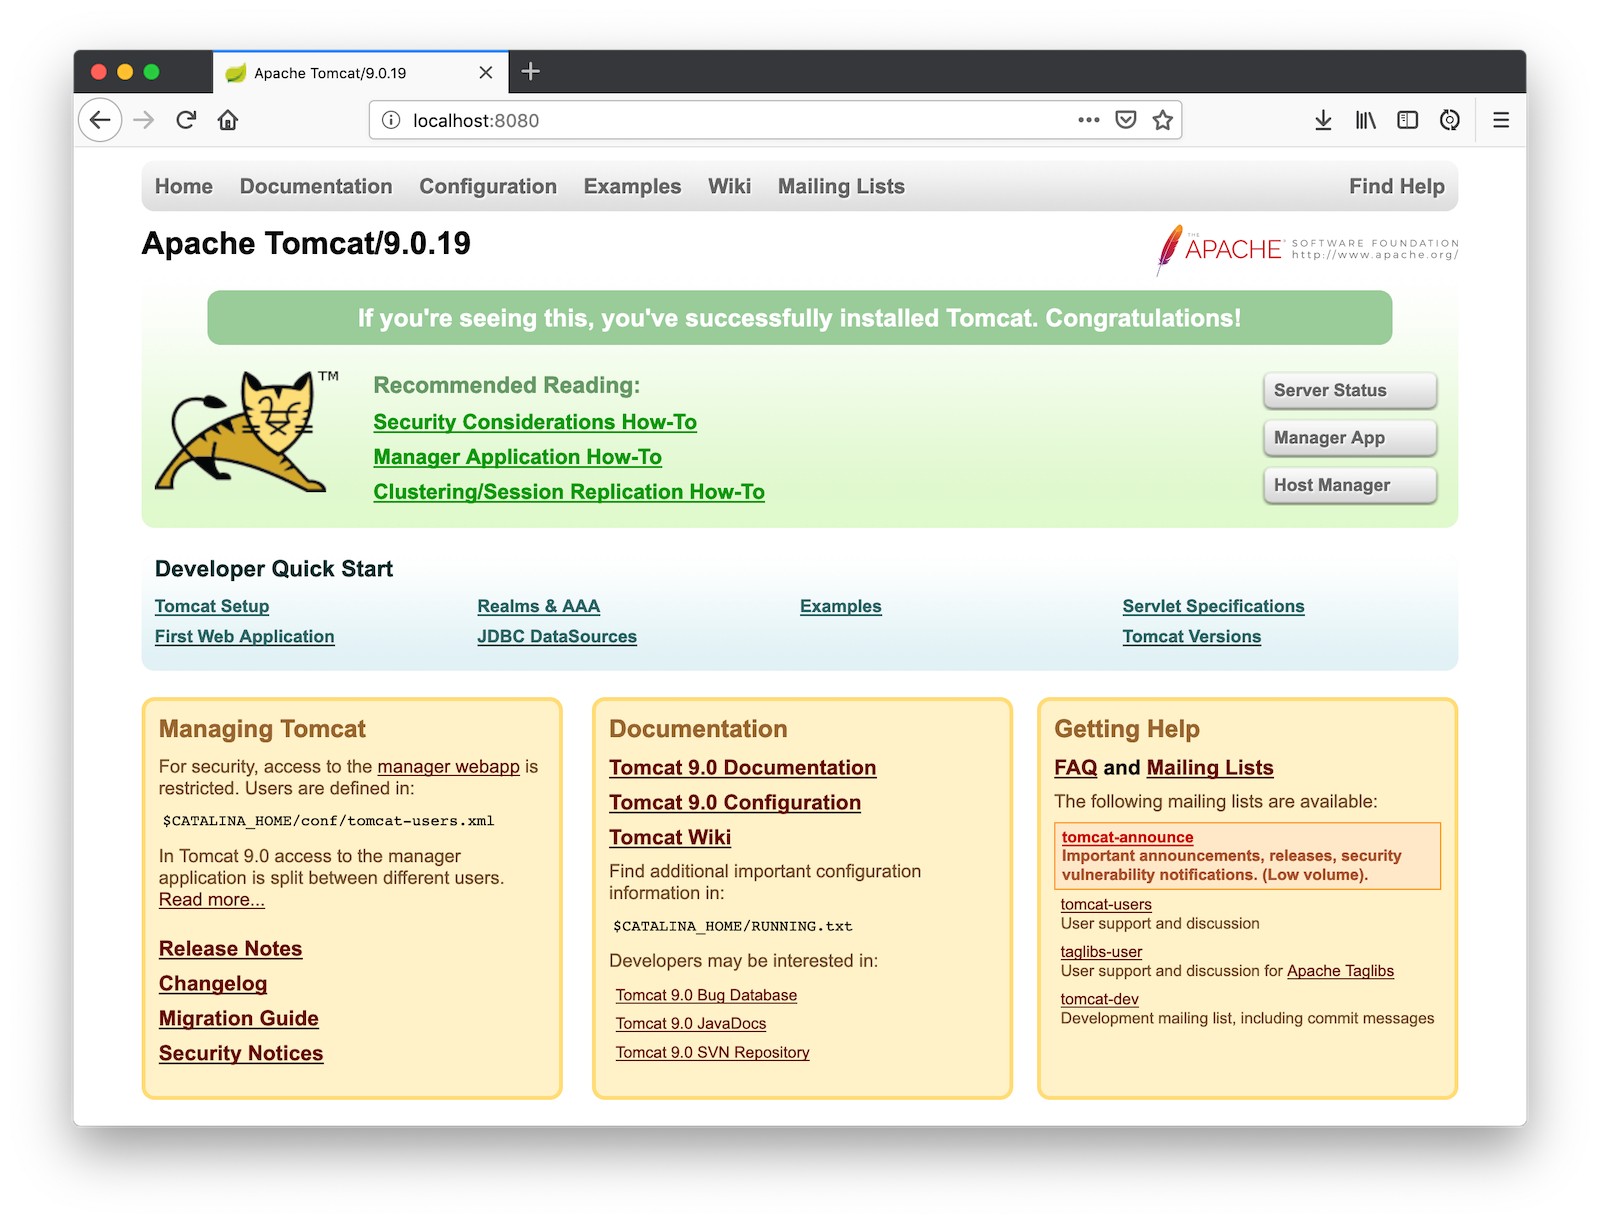Save page to Pocket

[1125, 120]
